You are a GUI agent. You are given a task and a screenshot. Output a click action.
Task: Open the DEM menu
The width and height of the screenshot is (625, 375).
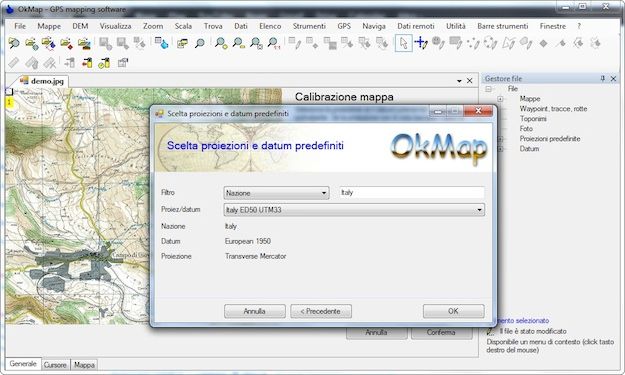pyautogui.click(x=80, y=26)
